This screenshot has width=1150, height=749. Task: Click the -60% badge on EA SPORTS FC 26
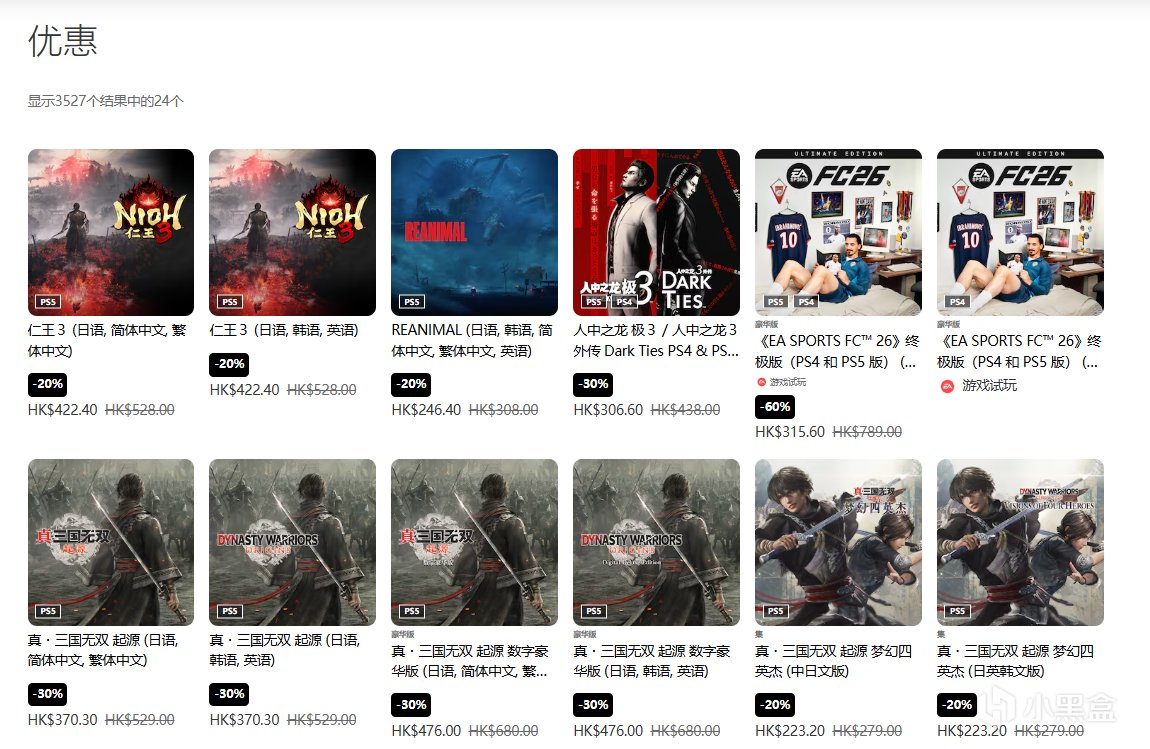775,407
